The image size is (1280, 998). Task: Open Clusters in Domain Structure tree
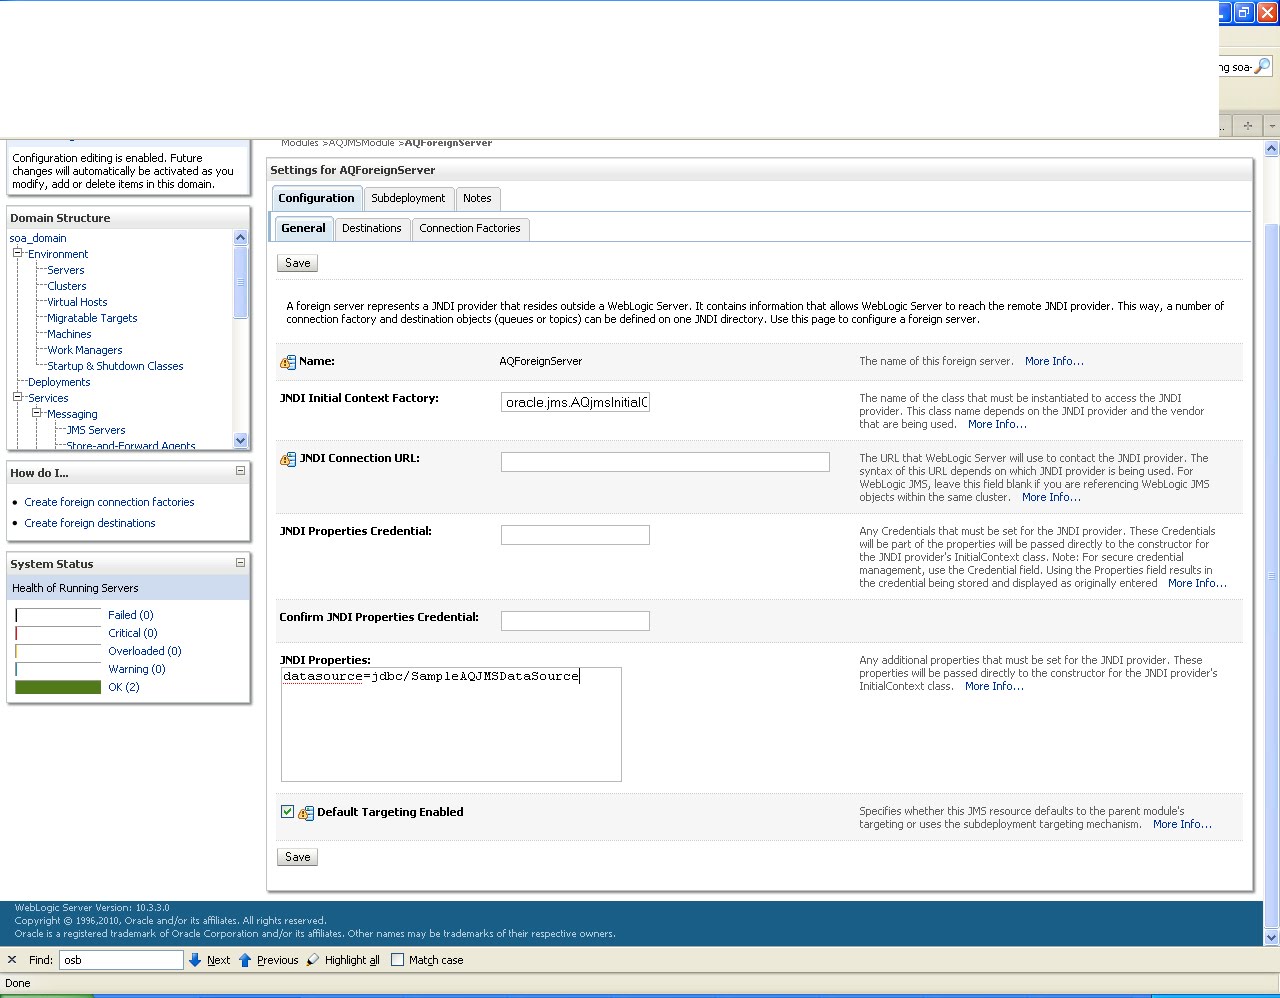point(67,286)
